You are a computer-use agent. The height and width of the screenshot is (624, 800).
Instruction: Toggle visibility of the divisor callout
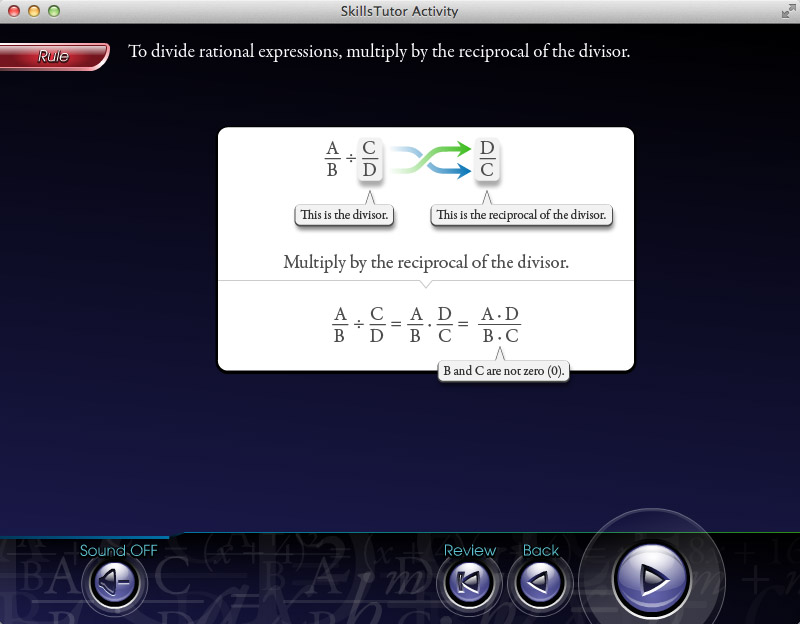tap(344, 215)
